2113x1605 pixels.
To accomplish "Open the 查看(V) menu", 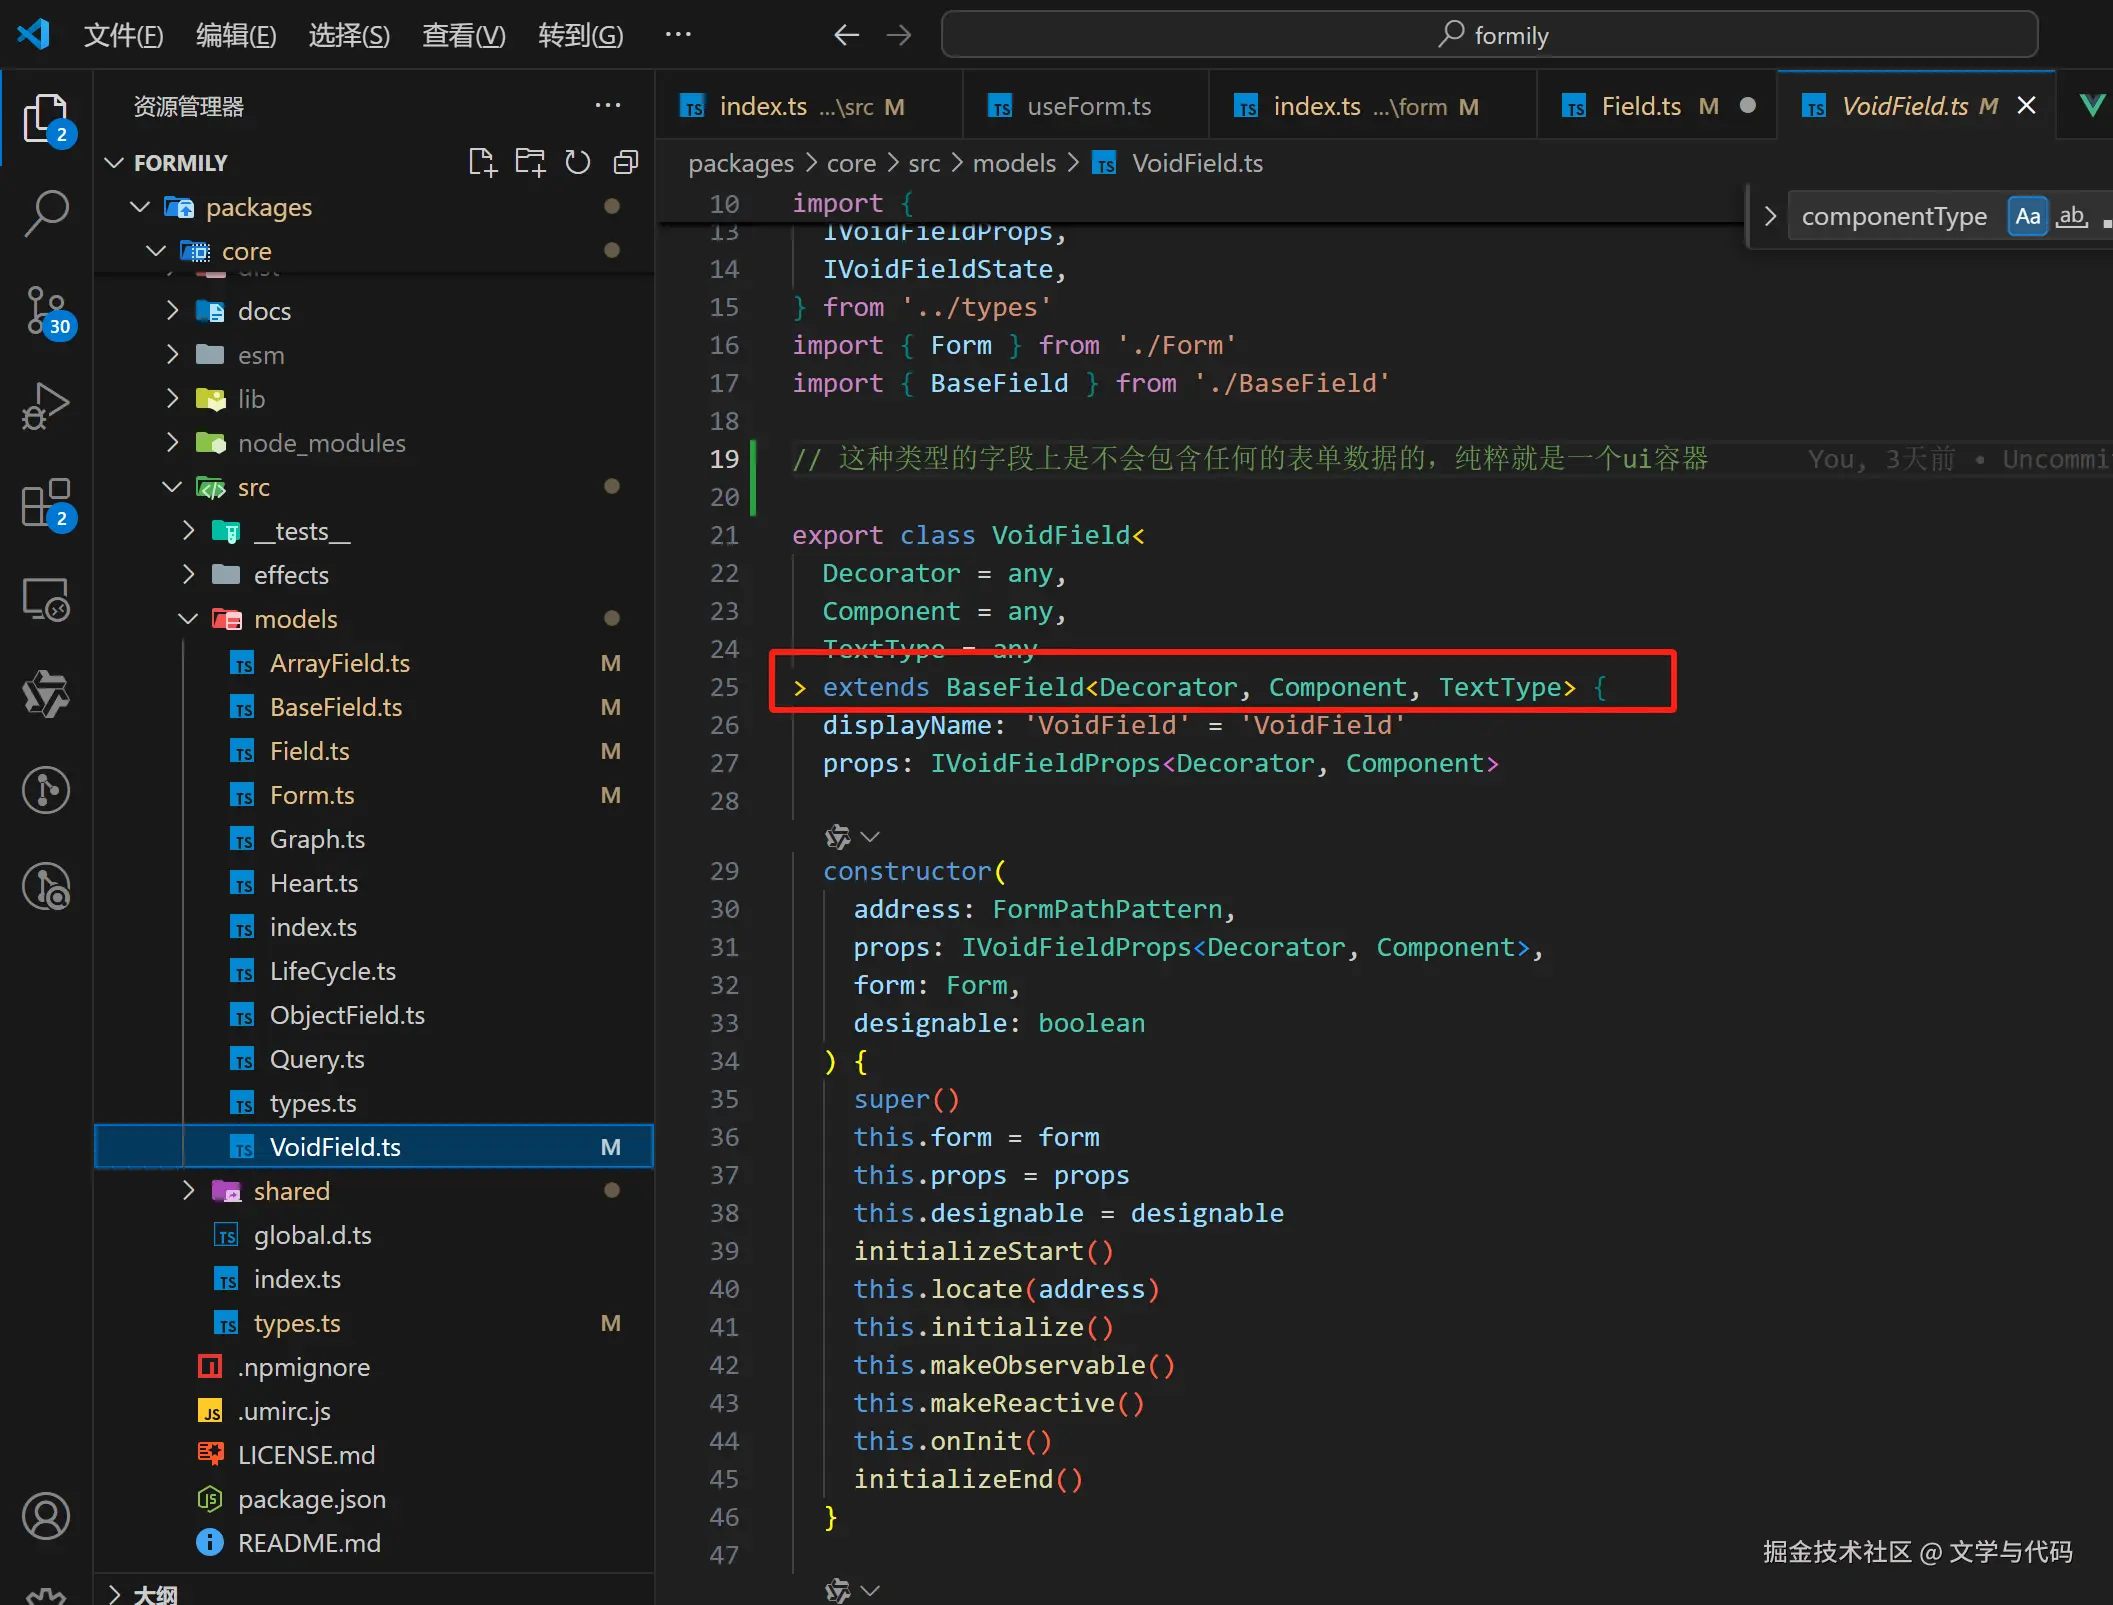I will pyautogui.click(x=463, y=36).
